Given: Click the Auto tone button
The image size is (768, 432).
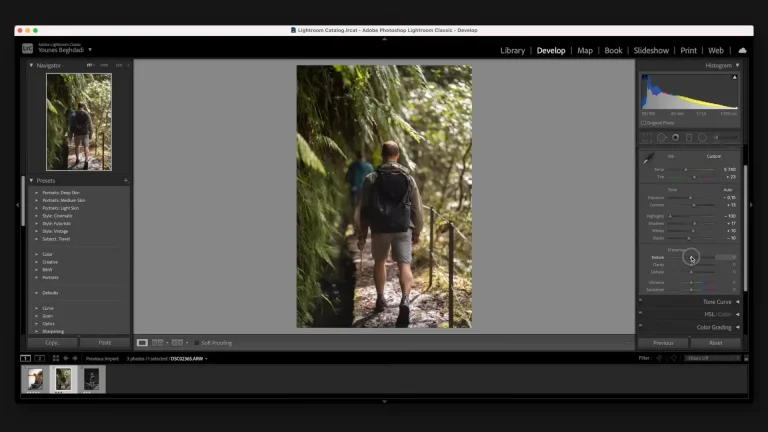Looking at the screenshot, I should coord(728,190).
